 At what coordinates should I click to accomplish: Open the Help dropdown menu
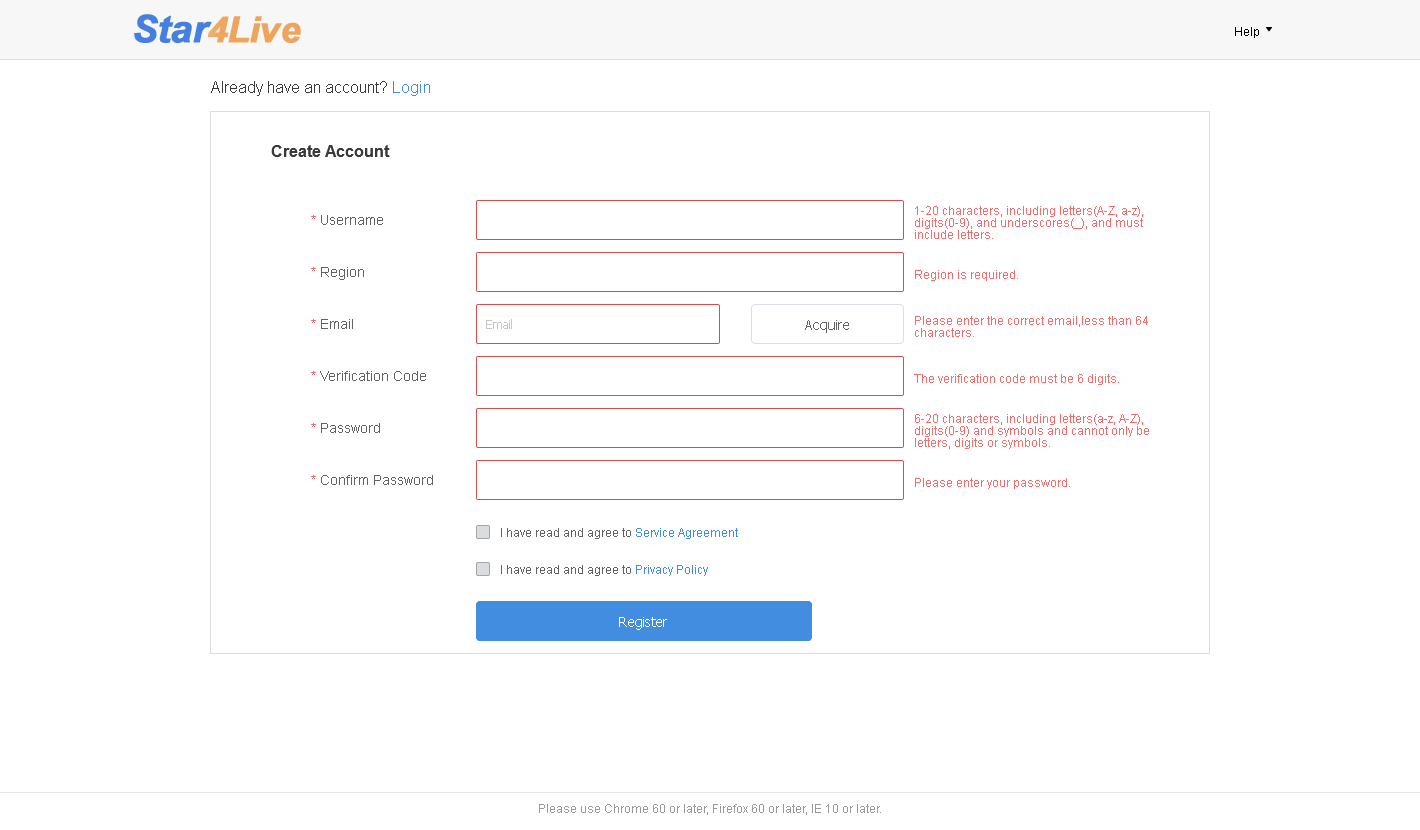point(1253,31)
